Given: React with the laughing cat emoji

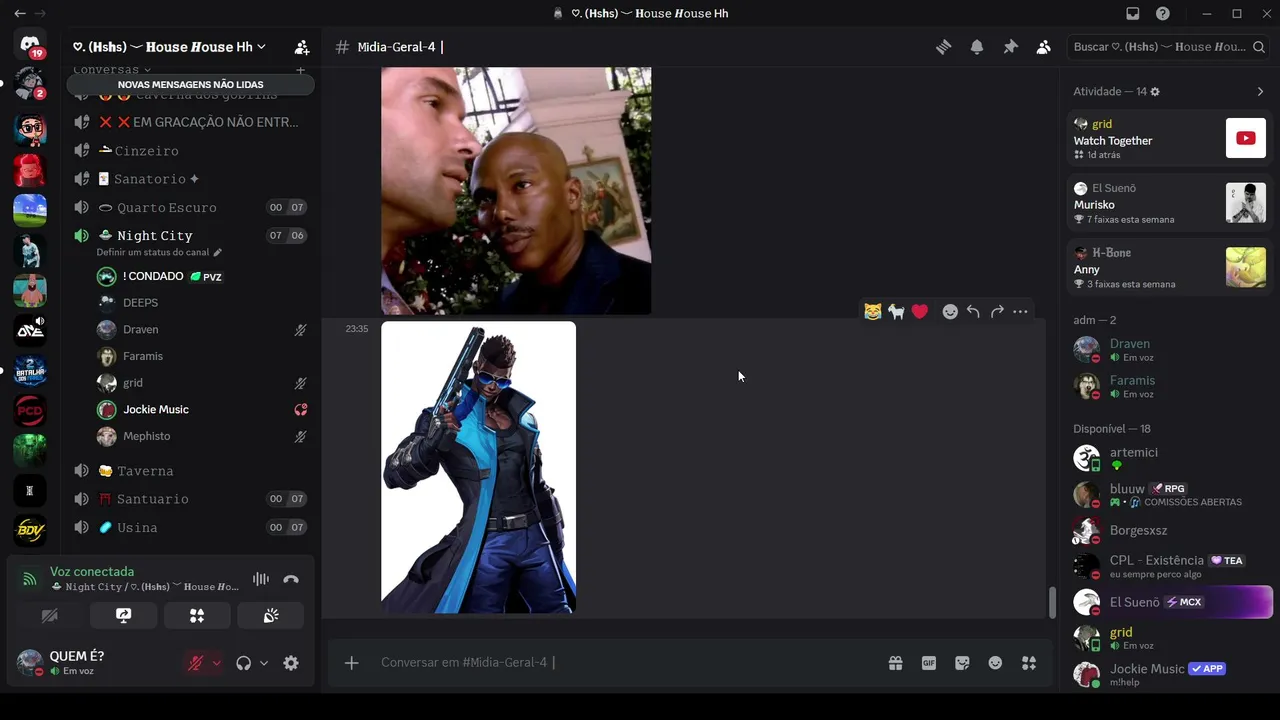Looking at the screenshot, I should [873, 312].
